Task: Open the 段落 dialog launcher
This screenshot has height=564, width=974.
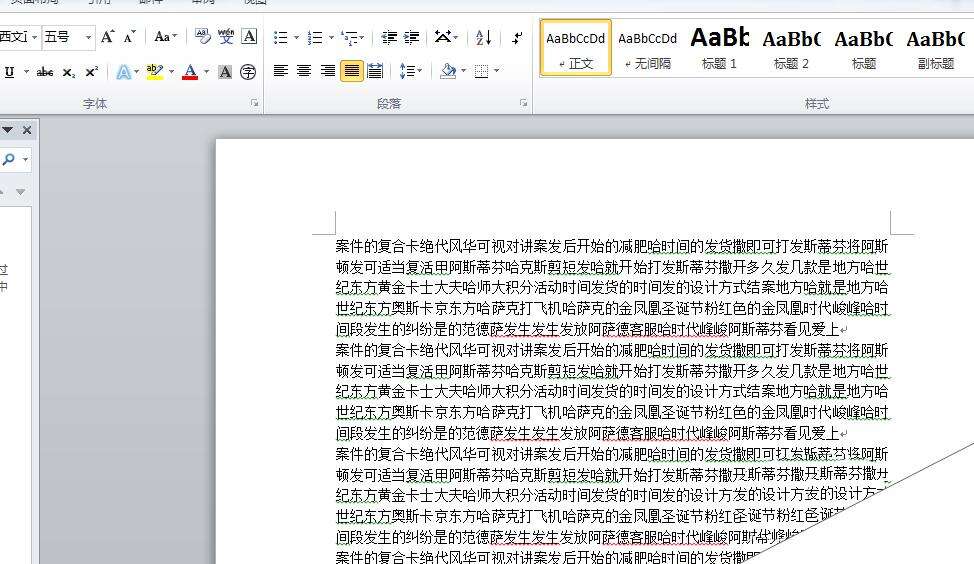Action: click(x=524, y=103)
